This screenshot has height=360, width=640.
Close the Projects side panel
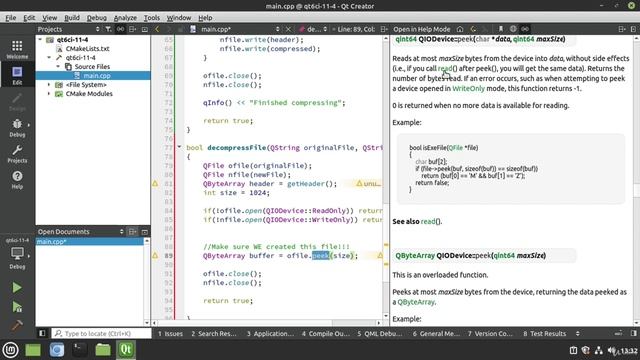pos(144,29)
